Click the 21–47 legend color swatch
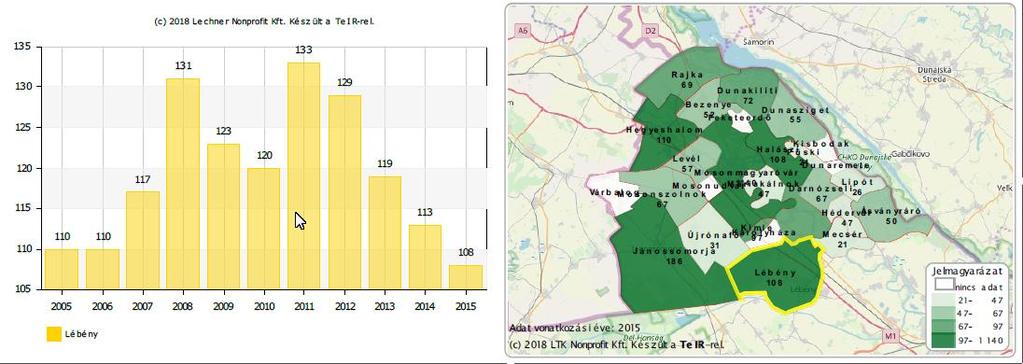 click(942, 299)
